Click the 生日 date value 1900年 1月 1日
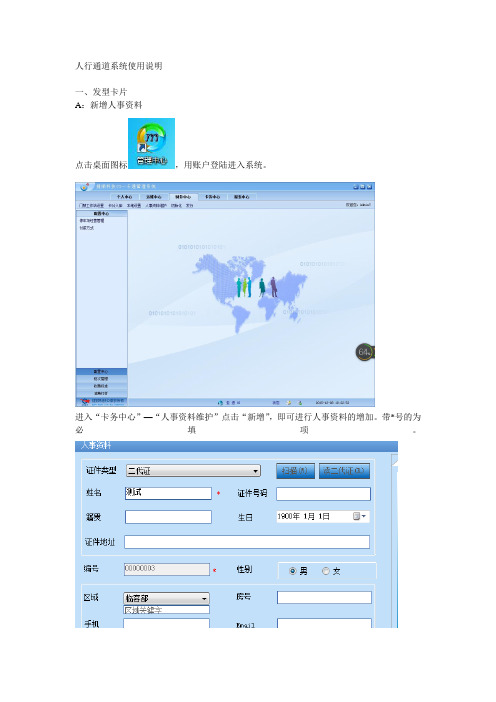Viewport: 496px width, 702px height. click(304, 516)
